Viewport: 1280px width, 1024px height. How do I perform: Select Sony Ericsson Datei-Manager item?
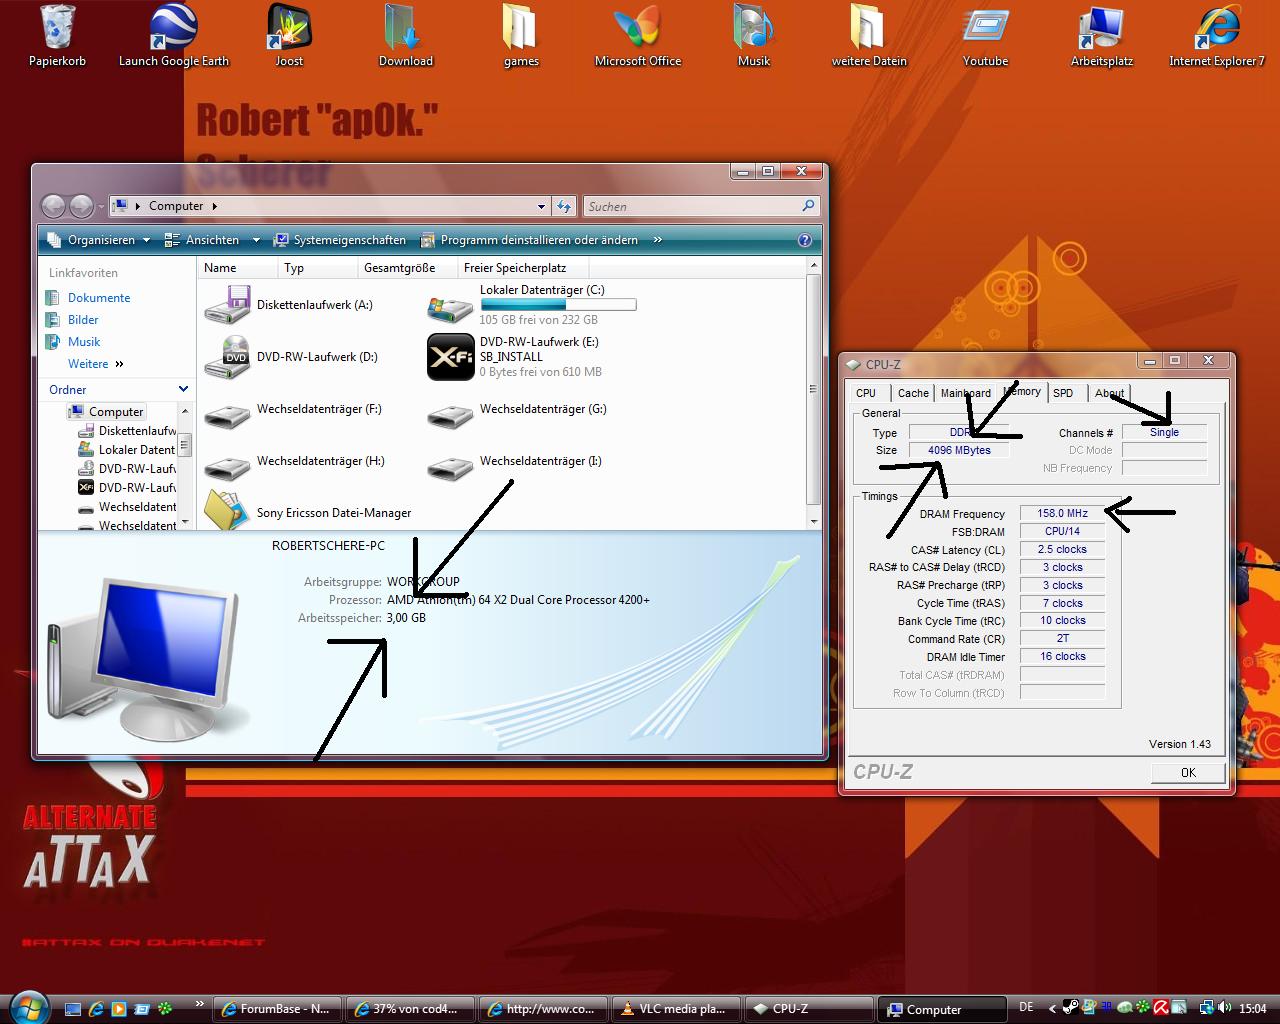click(x=308, y=511)
